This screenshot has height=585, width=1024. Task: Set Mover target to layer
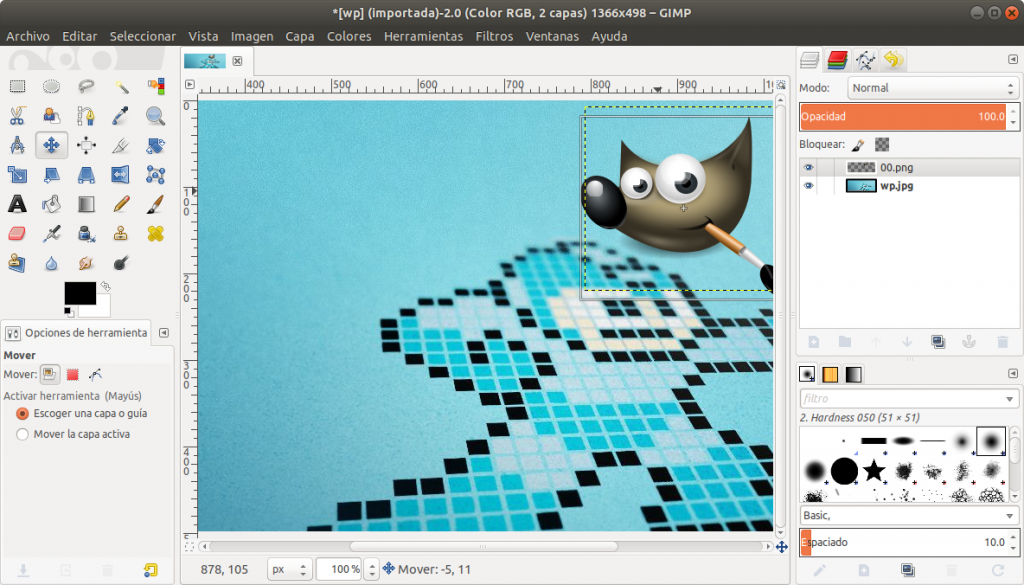50,374
